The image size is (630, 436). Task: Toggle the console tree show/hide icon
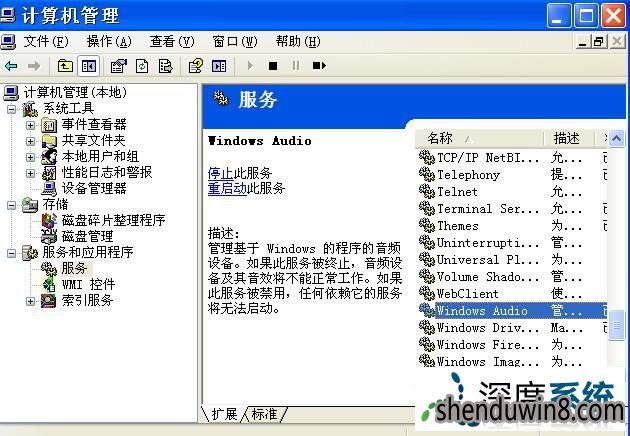click(x=88, y=66)
